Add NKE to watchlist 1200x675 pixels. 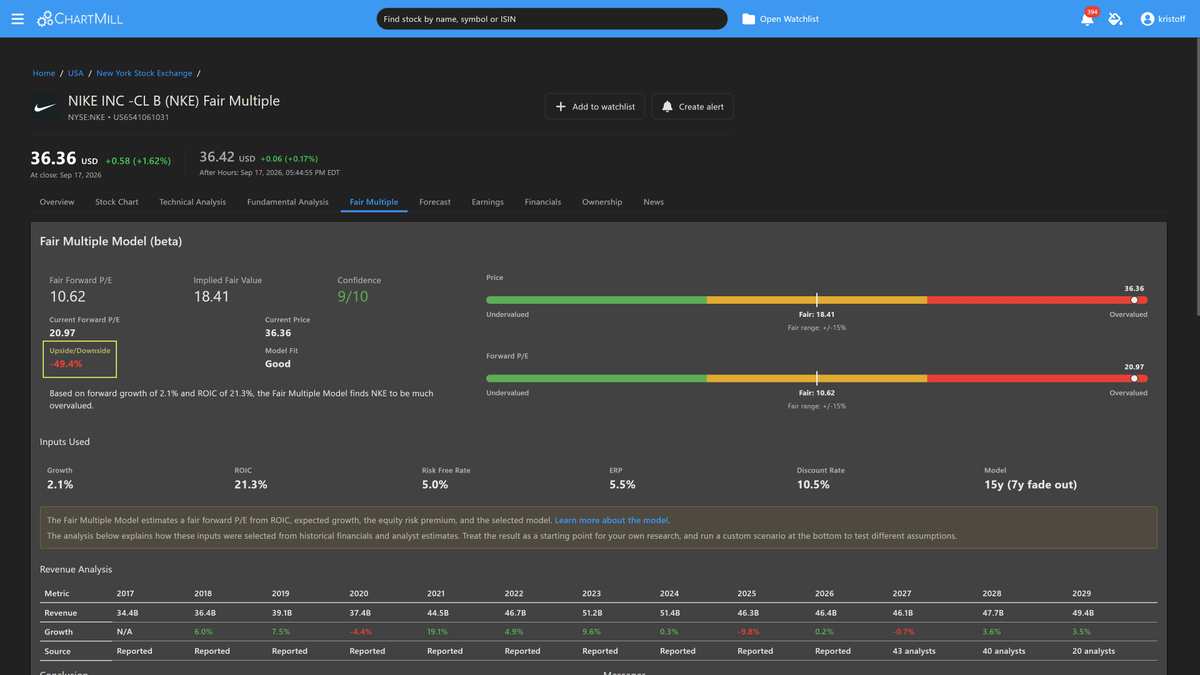pyautogui.click(x=596, y=107)
